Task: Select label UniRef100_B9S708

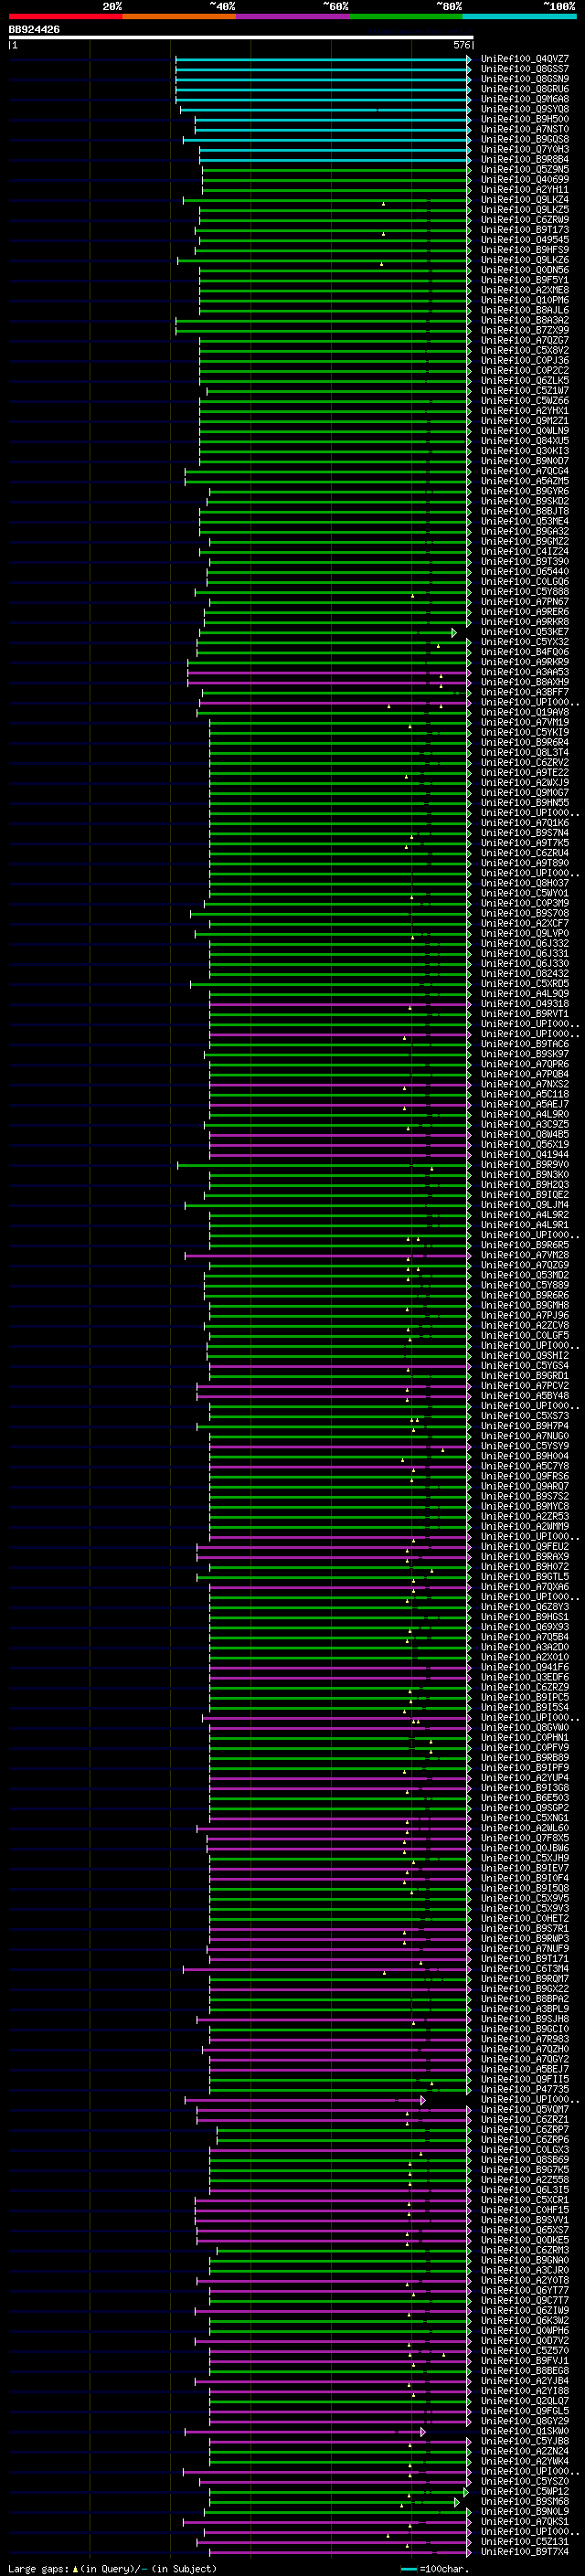Action: point(525,914)
